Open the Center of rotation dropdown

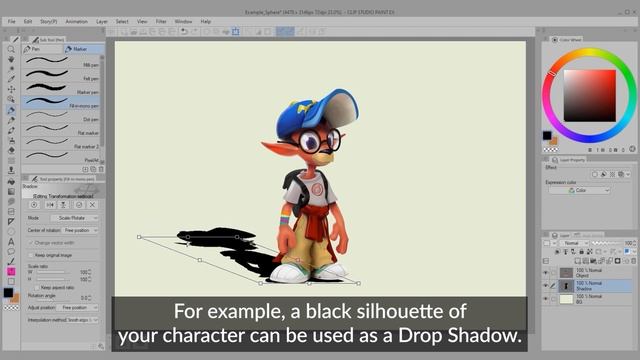click(80, 230)
